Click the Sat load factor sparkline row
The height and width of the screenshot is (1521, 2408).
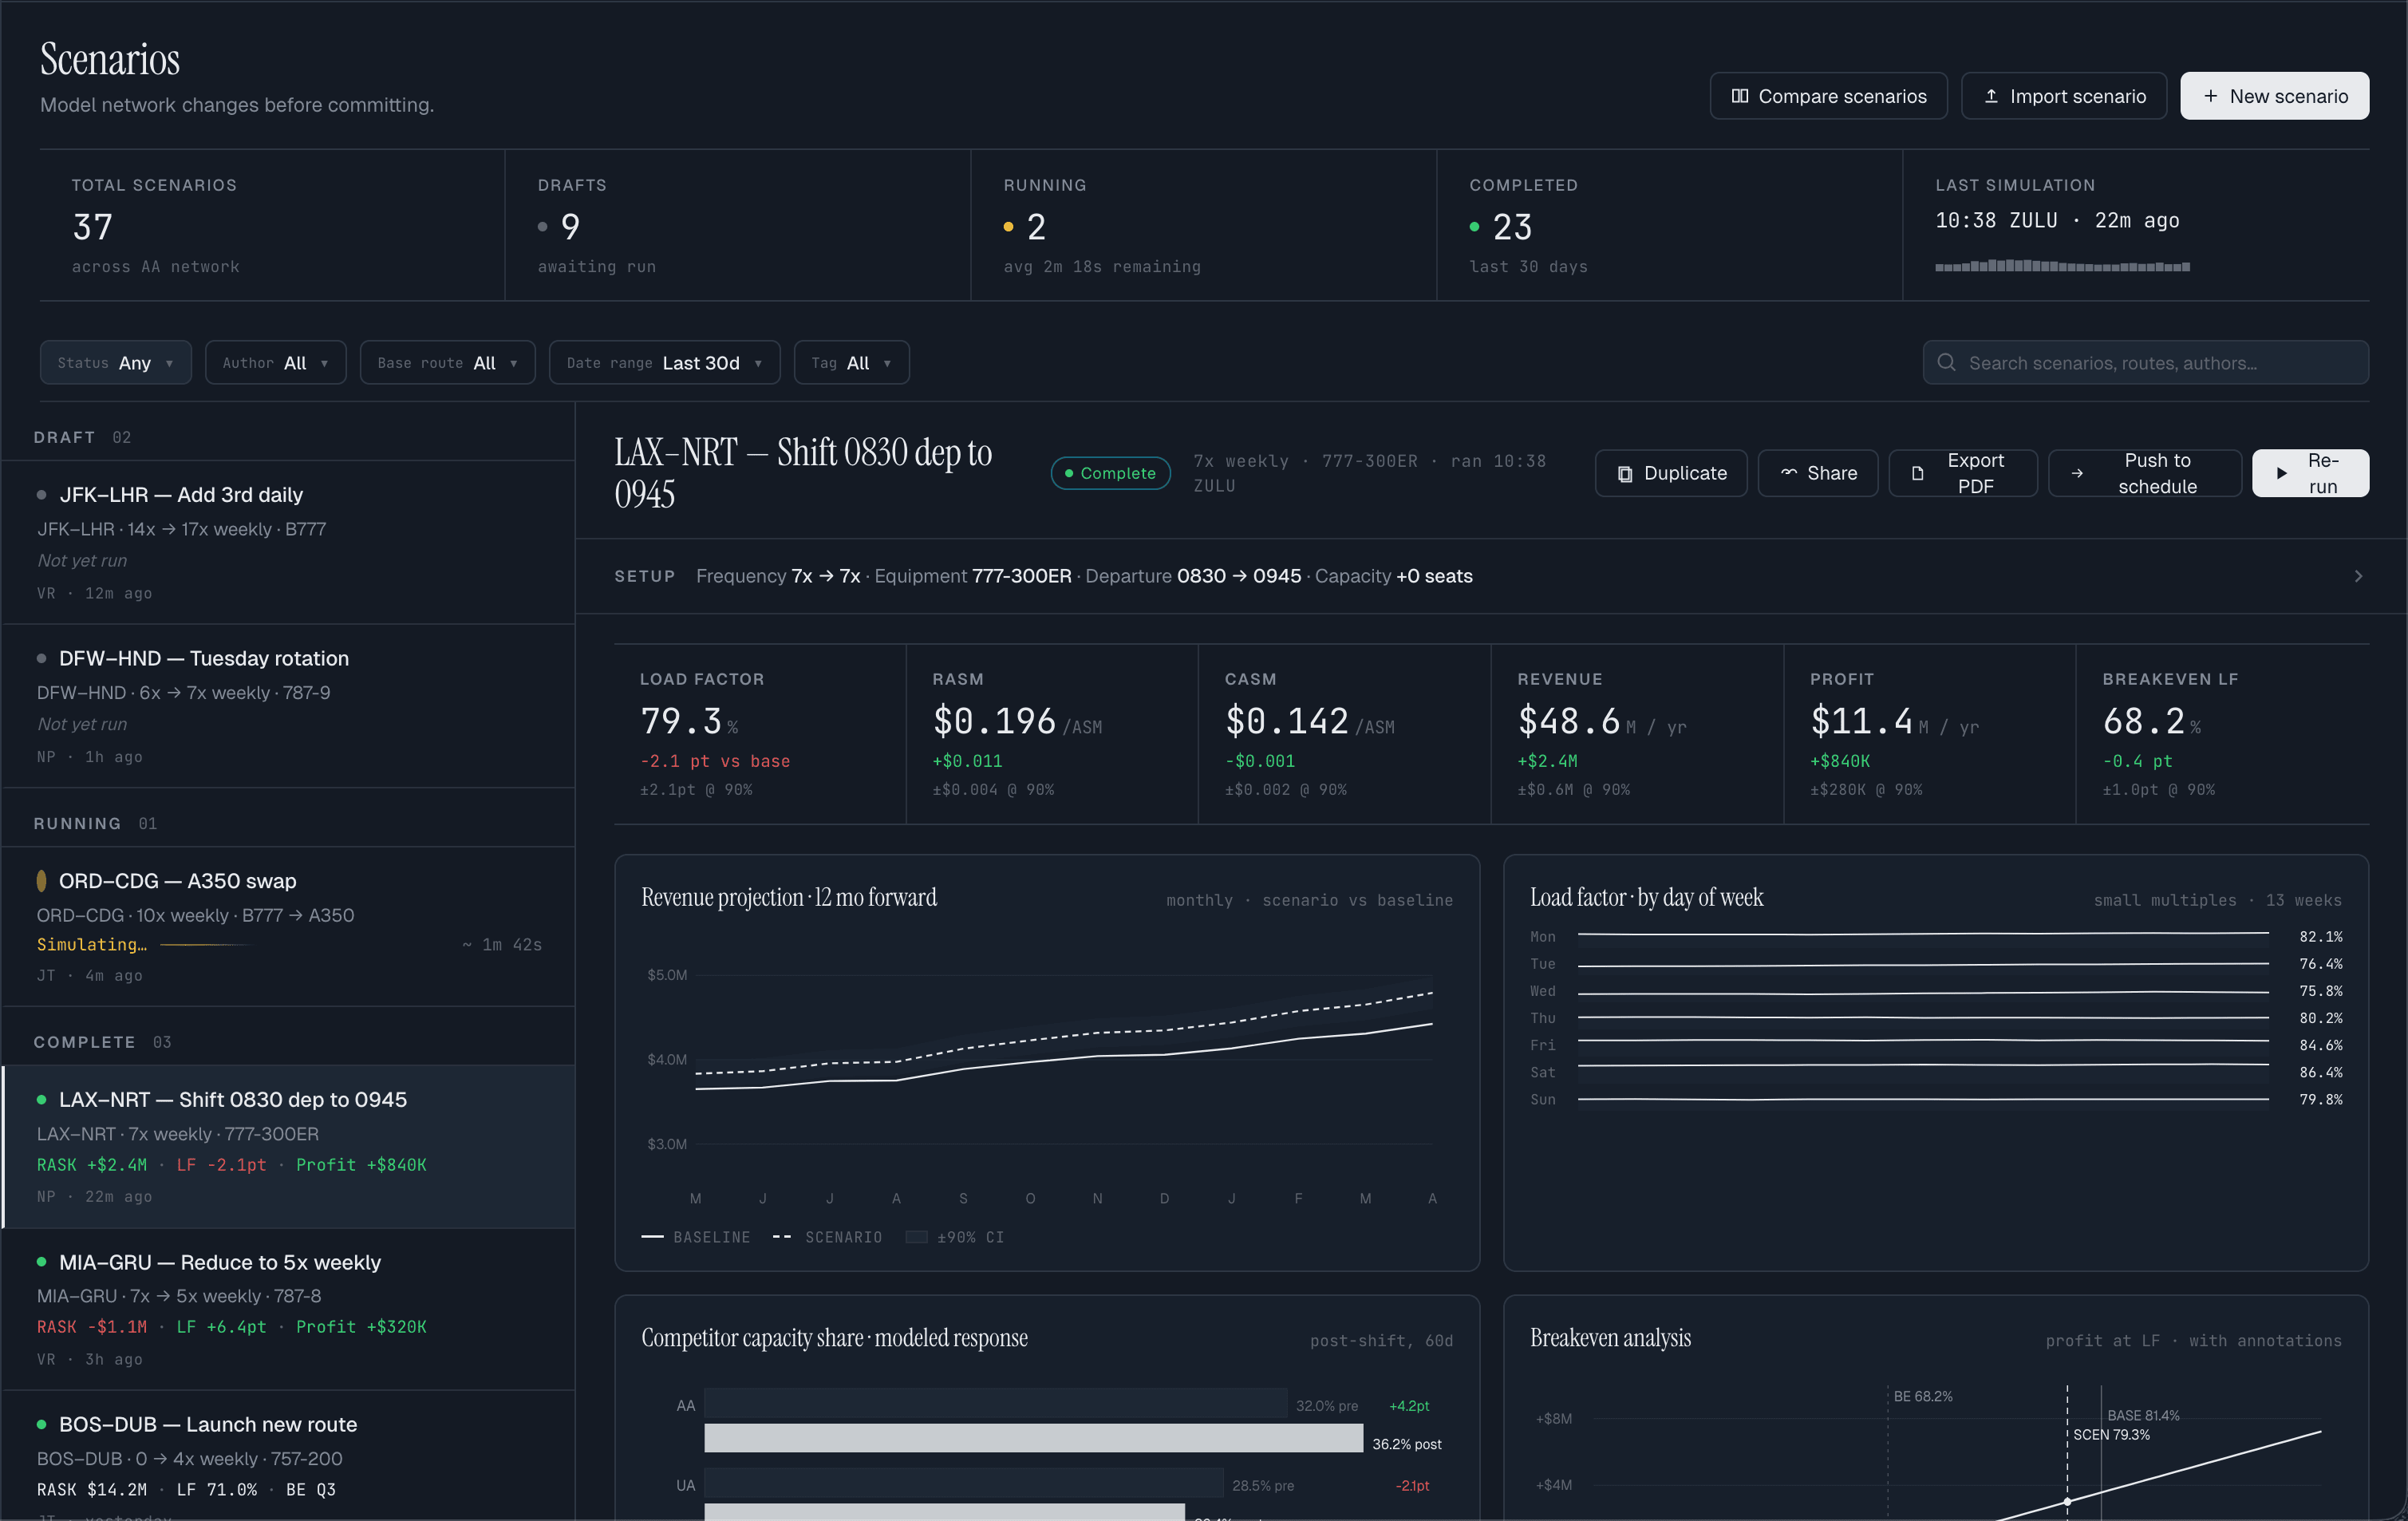click(x=1936, y=1072)
